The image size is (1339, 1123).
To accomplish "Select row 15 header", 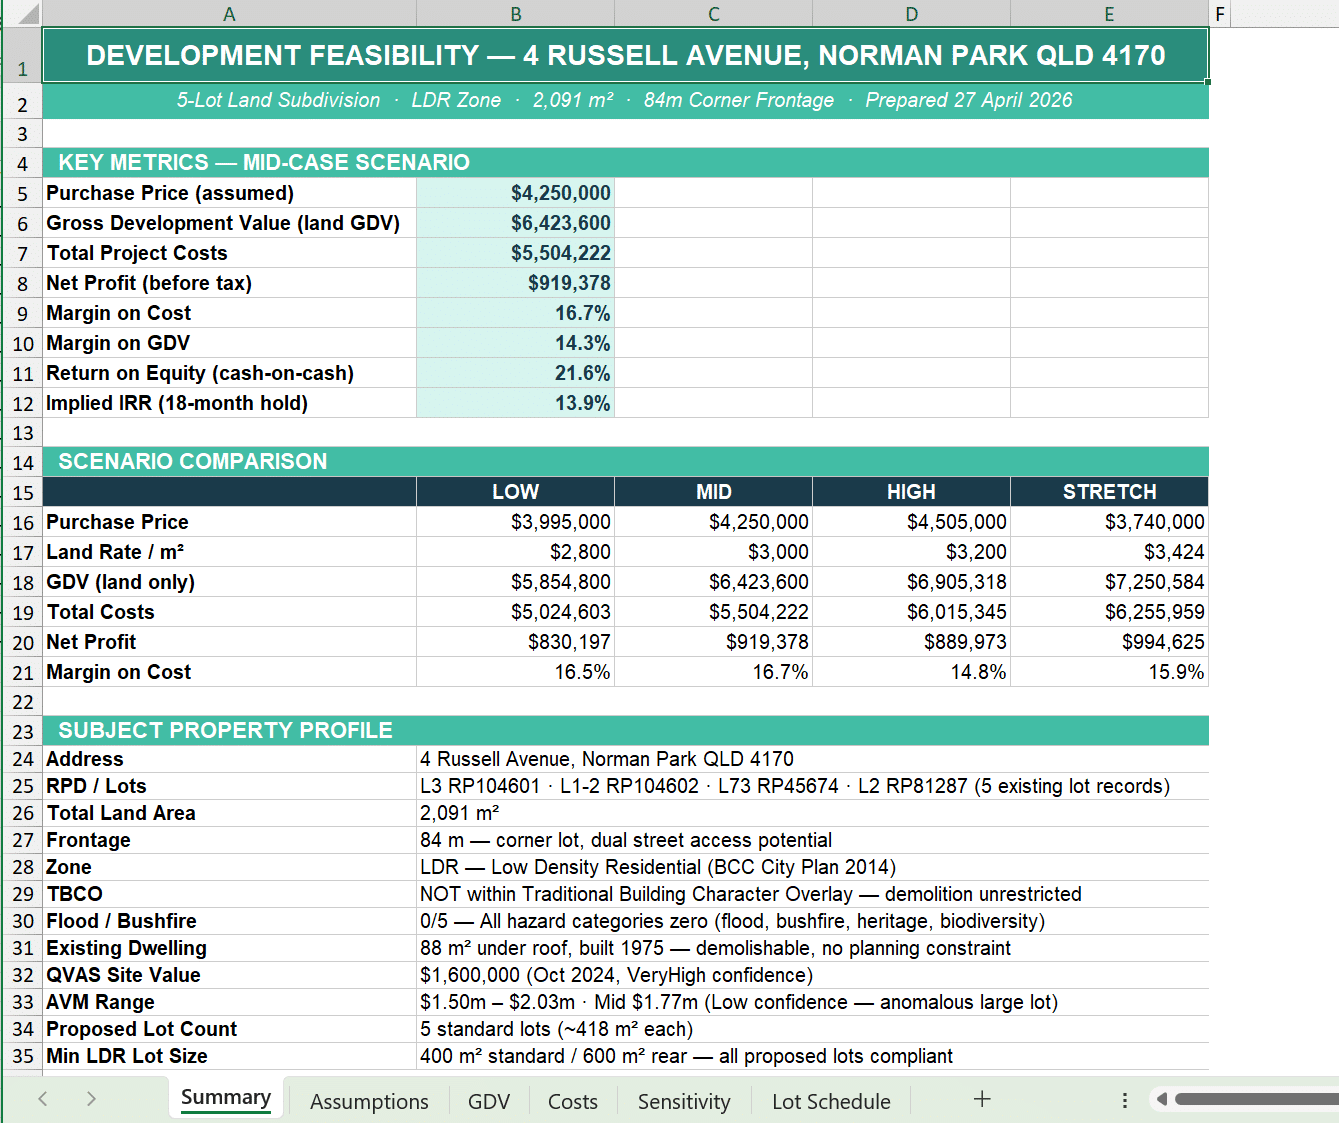I will (22, 493).
